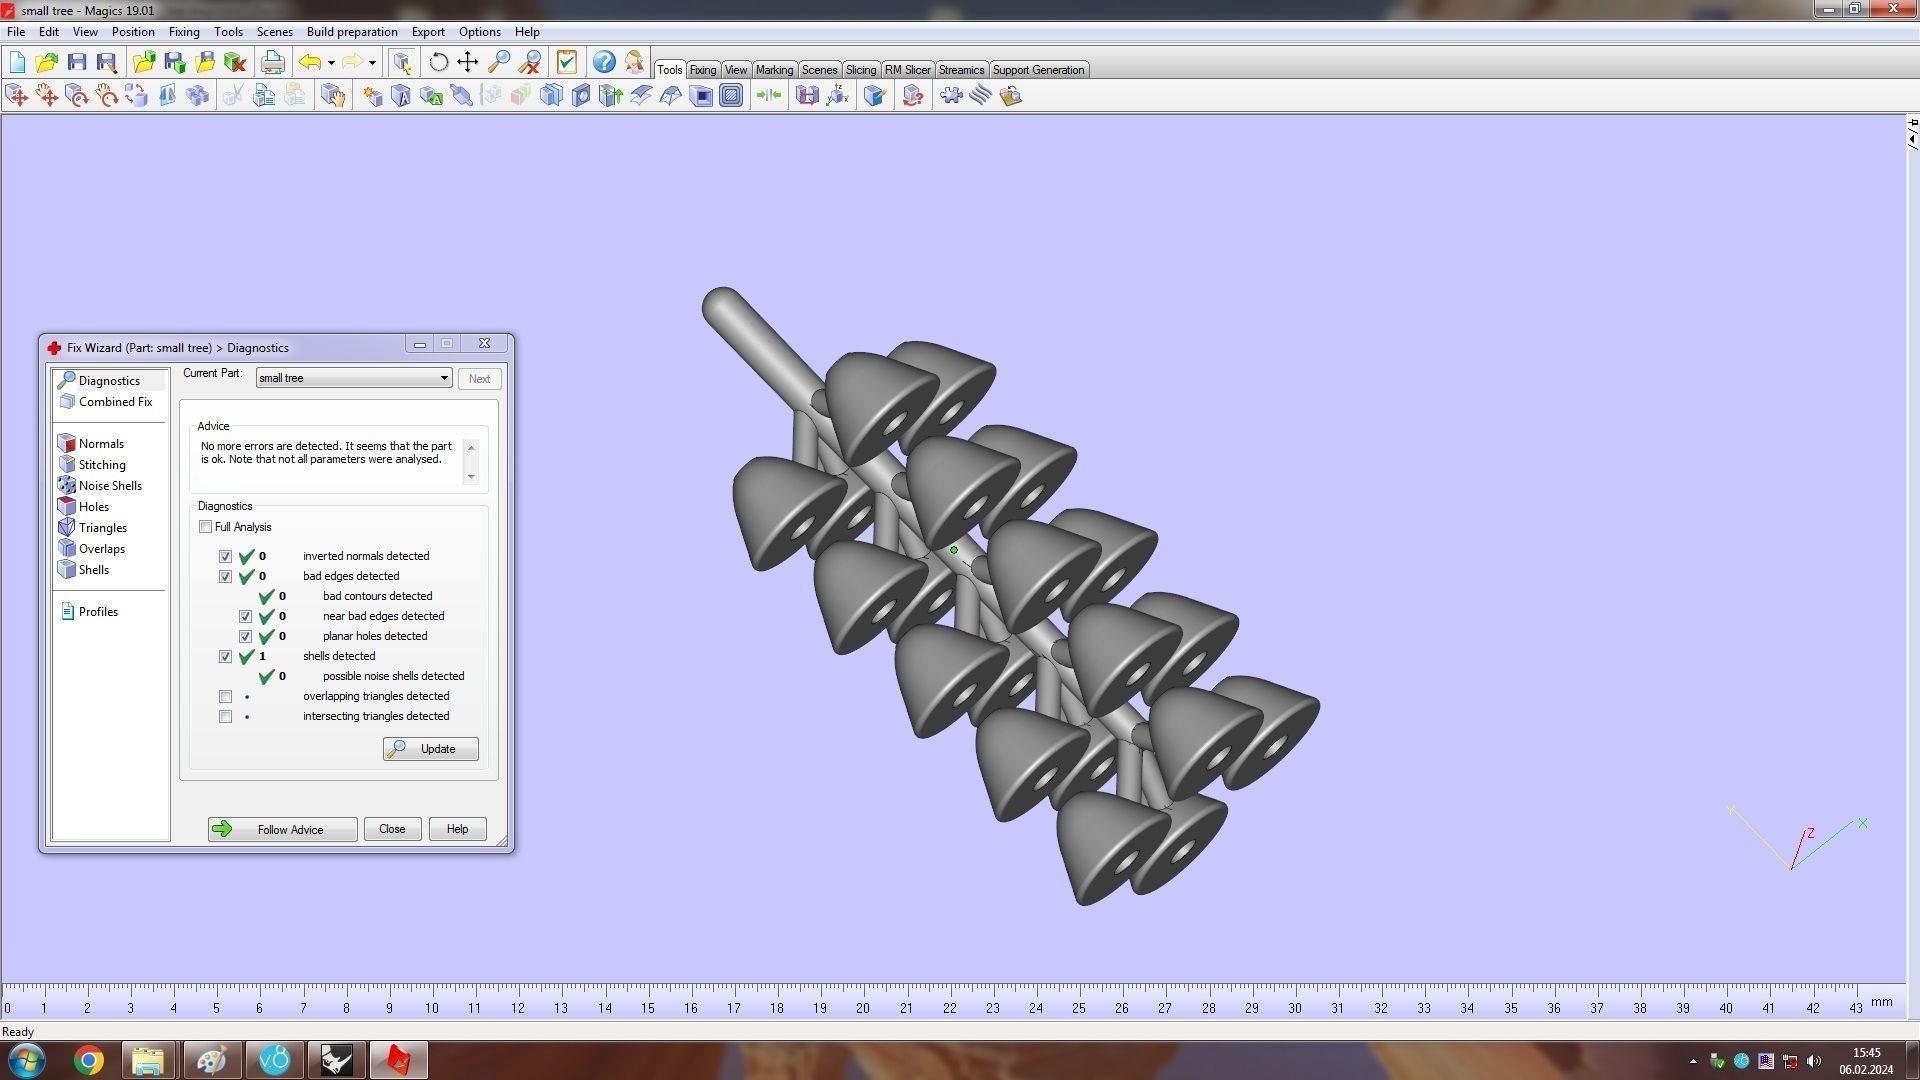The height and width of the screenshot is (1080, 1920).
Task: Select the Rotate view tool
Action: 438,62
